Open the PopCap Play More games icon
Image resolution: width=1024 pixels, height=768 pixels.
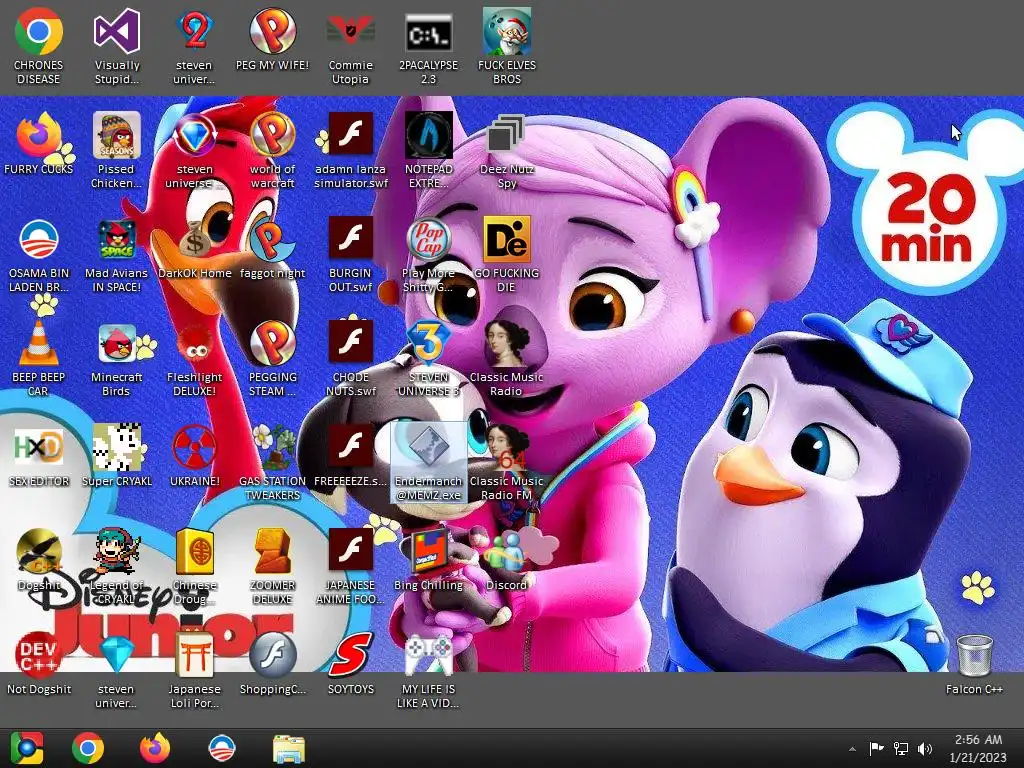428,254
